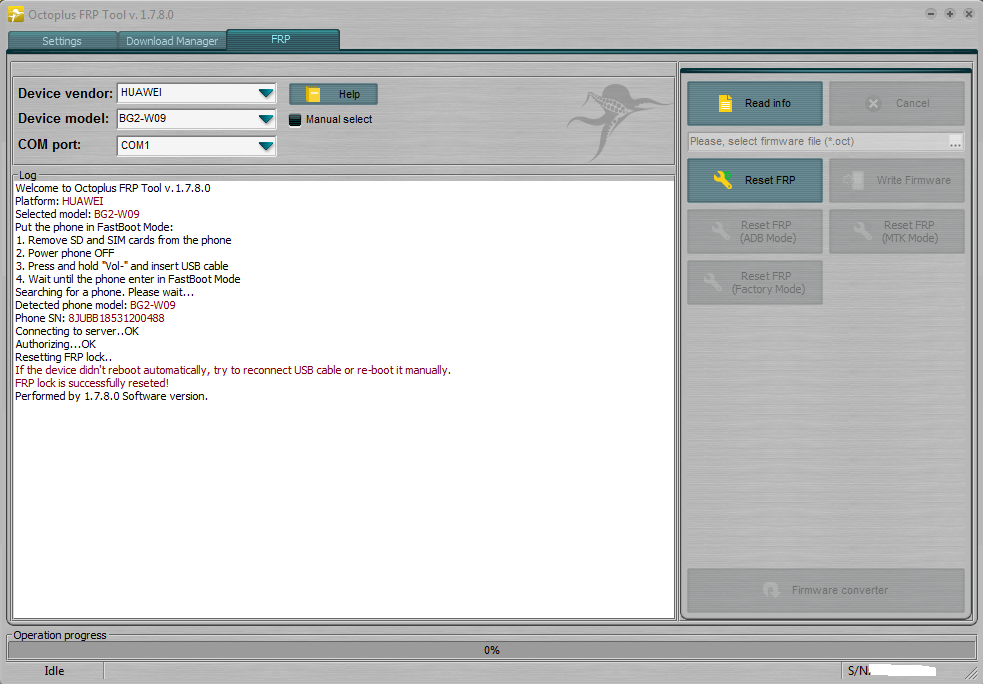983x684 pixels.
Task: Click the Reset FRP (Factory Mode) wrench icon
Action: click(x=712, y=282)
